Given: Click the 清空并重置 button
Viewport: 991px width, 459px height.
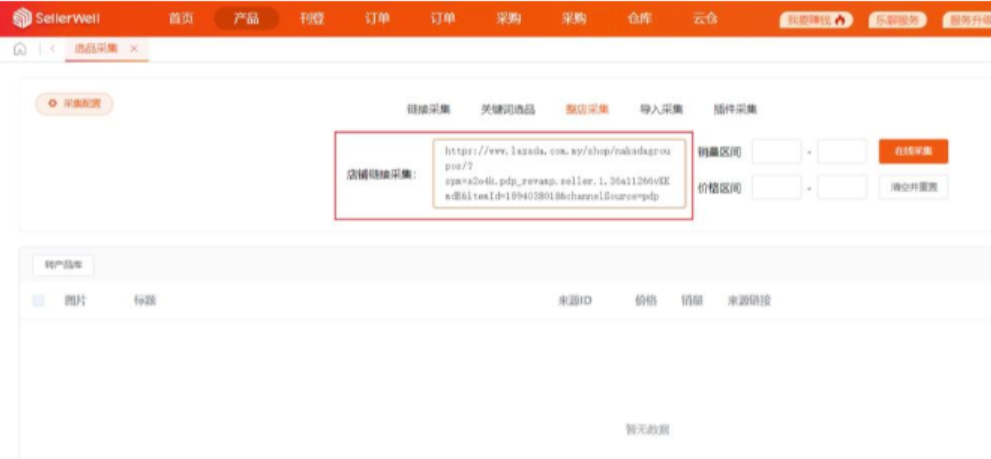Looking at the screenshot, I should [913, 188].
